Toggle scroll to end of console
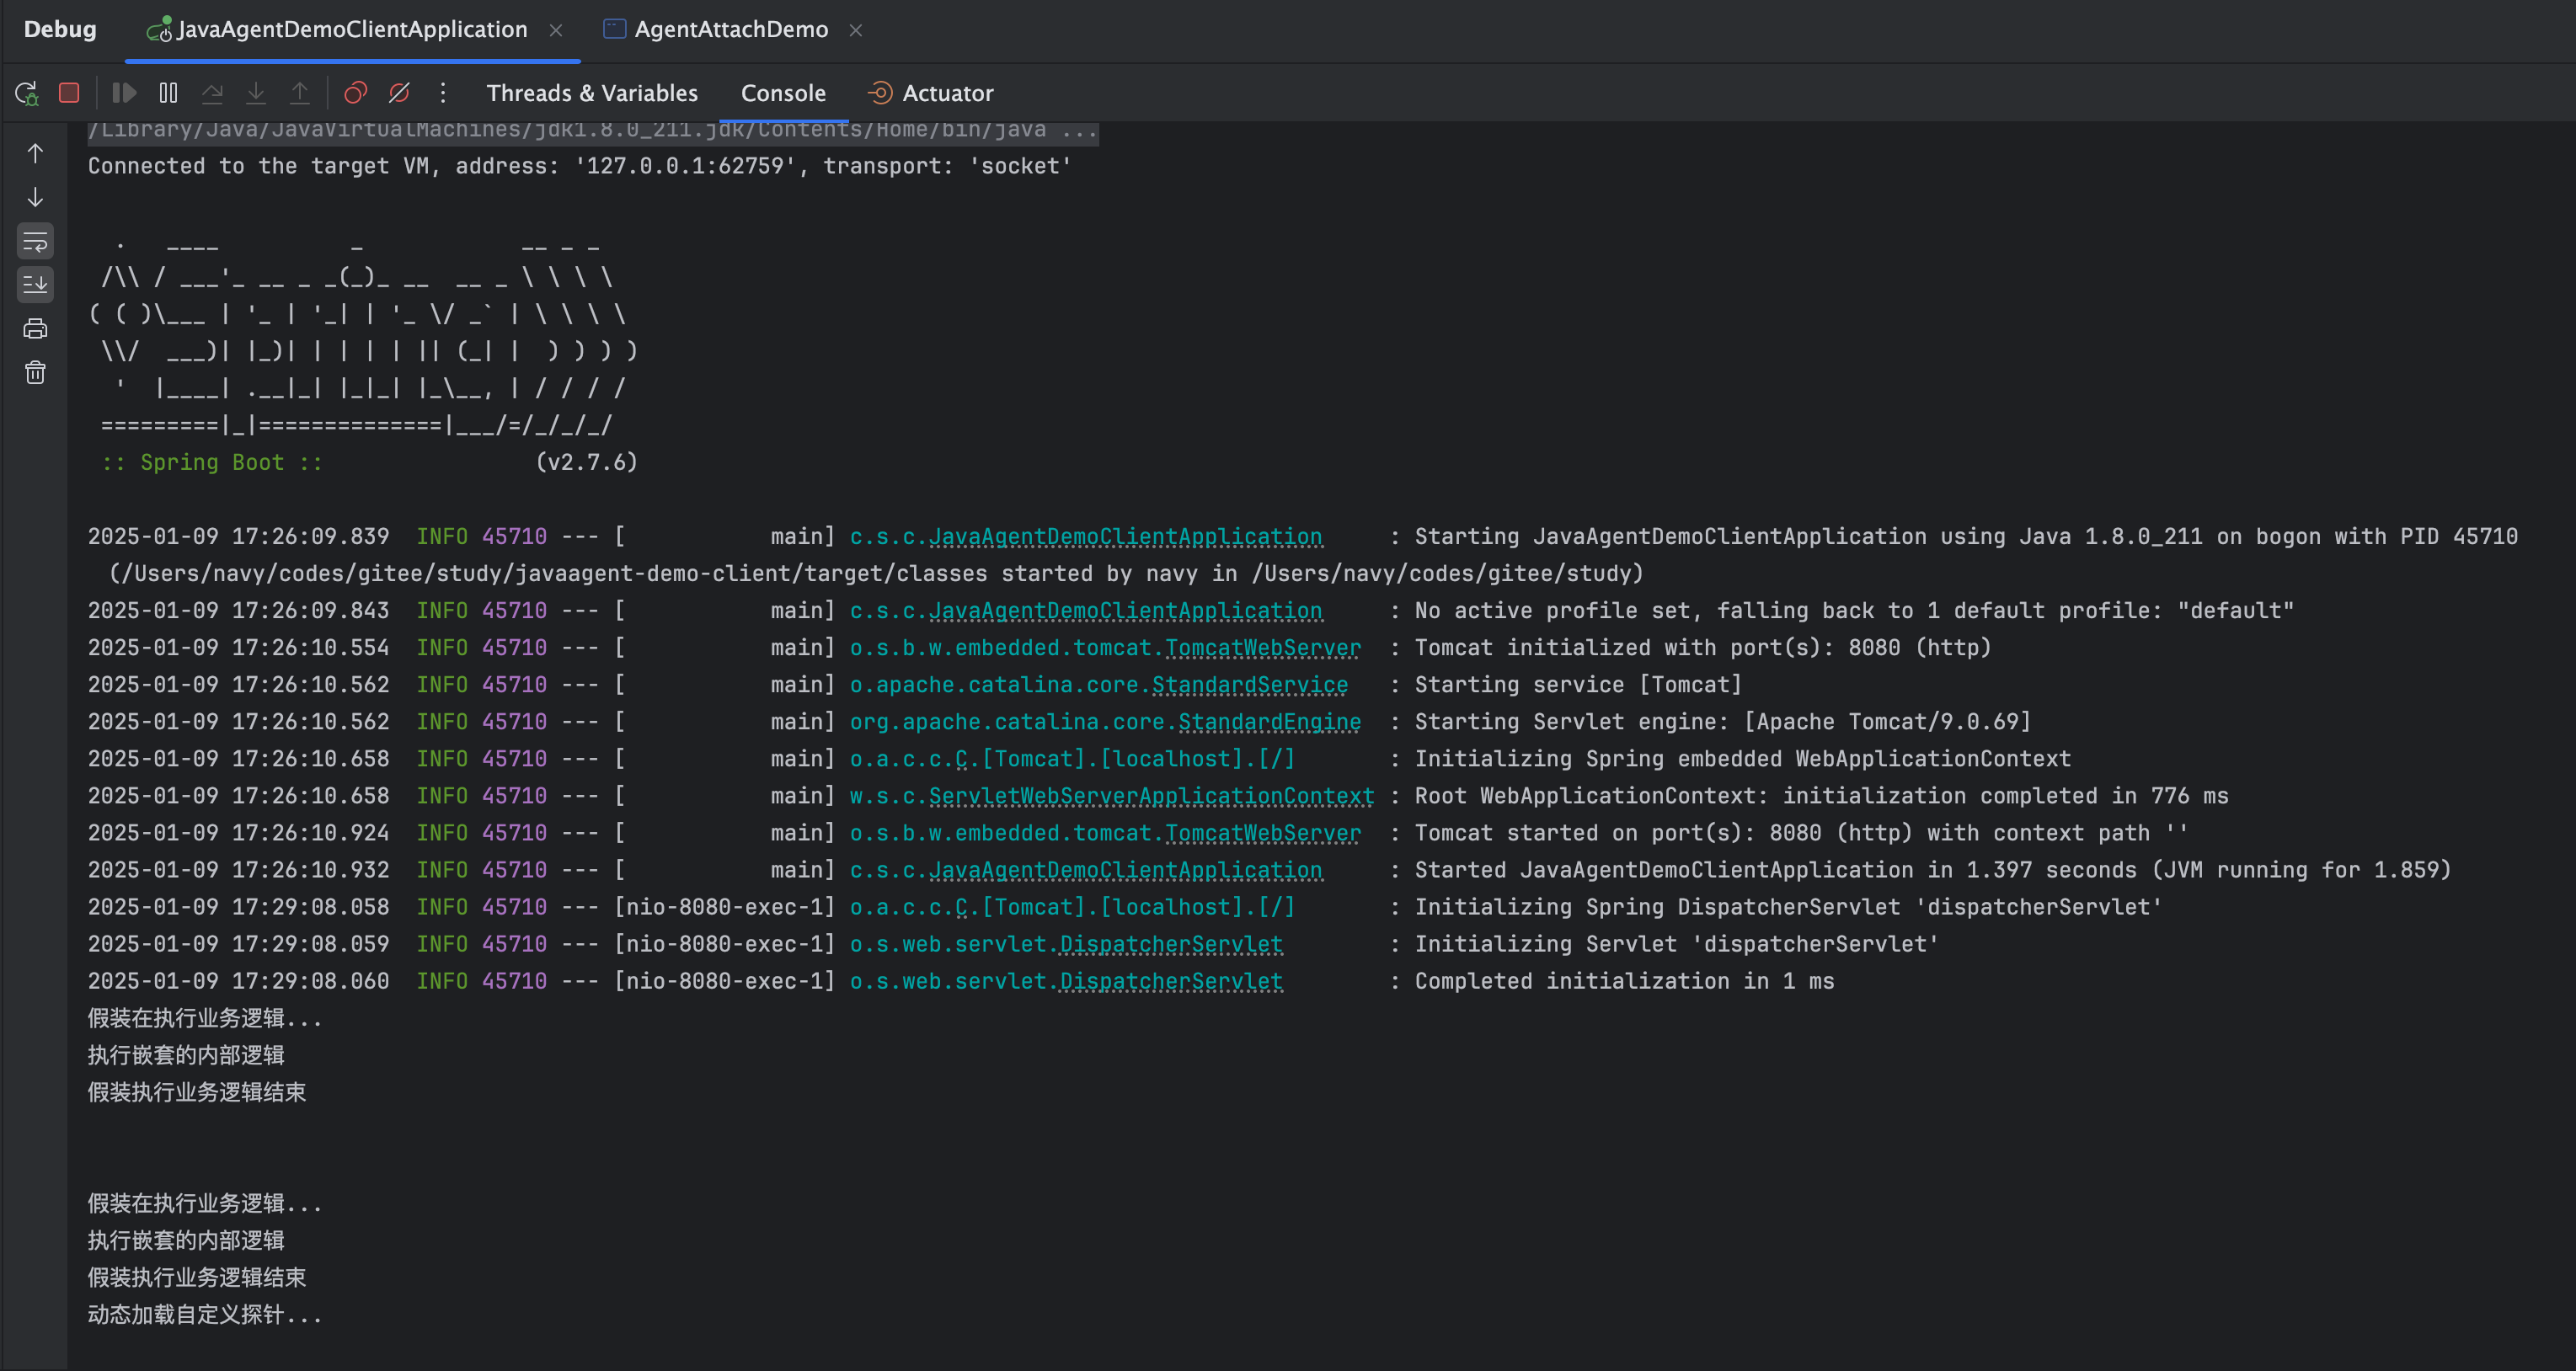This screenshot has width=2576, height=1371. [35, 285]
